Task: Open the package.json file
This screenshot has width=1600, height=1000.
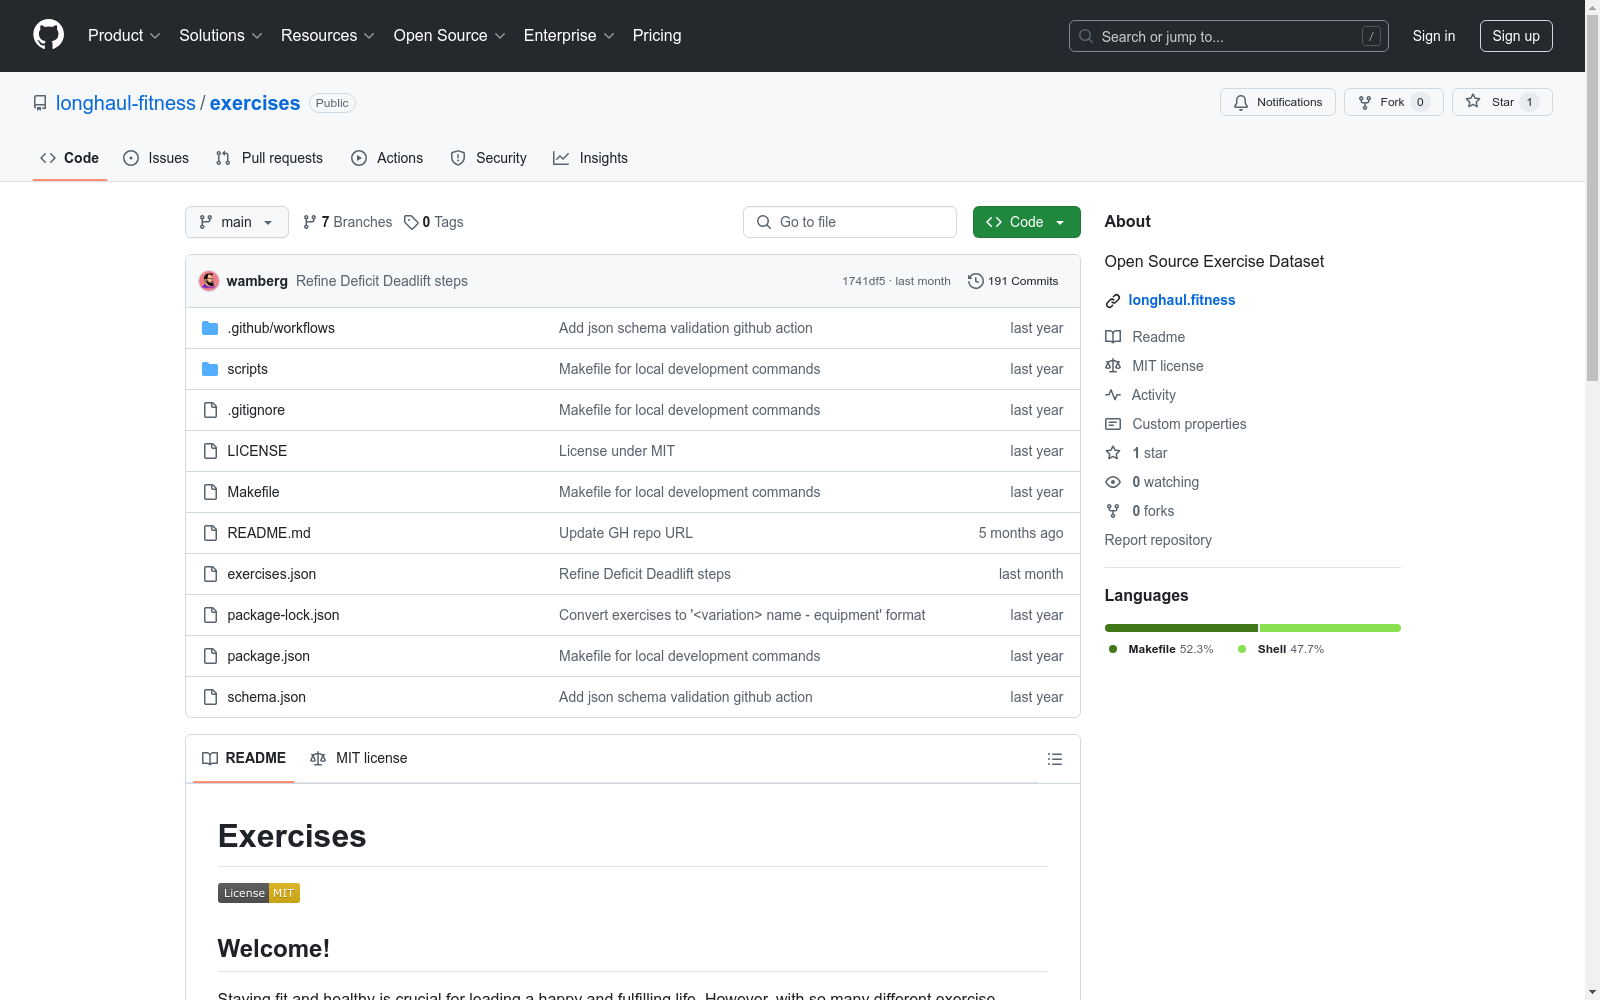Action: click(268, 656)
